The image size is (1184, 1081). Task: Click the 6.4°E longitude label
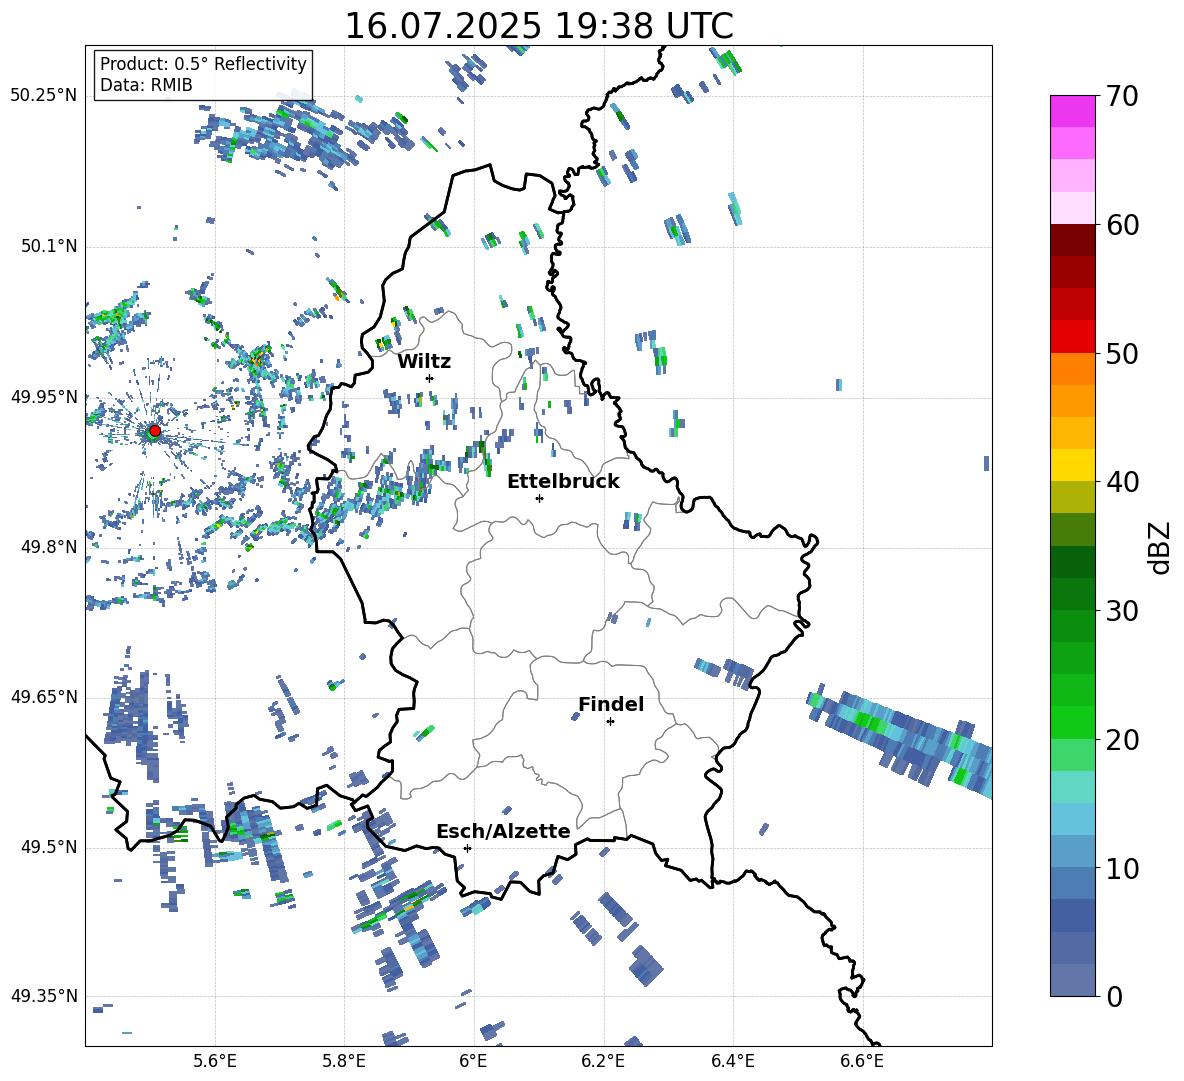point(732,1061)
